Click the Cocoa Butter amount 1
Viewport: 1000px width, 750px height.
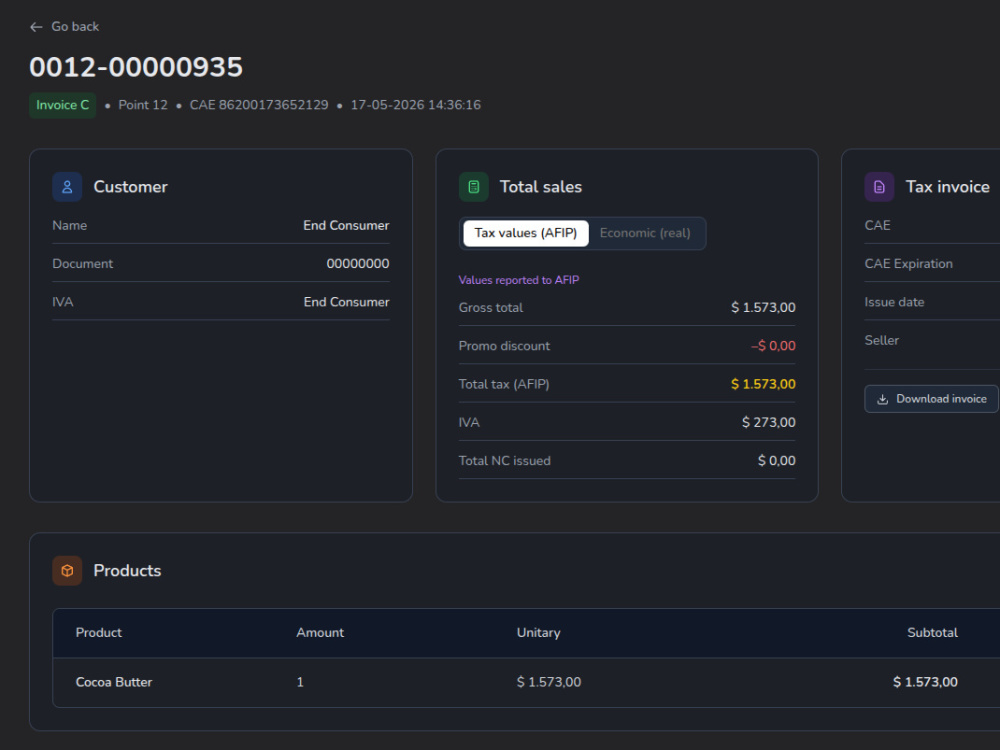click(300, 682)
